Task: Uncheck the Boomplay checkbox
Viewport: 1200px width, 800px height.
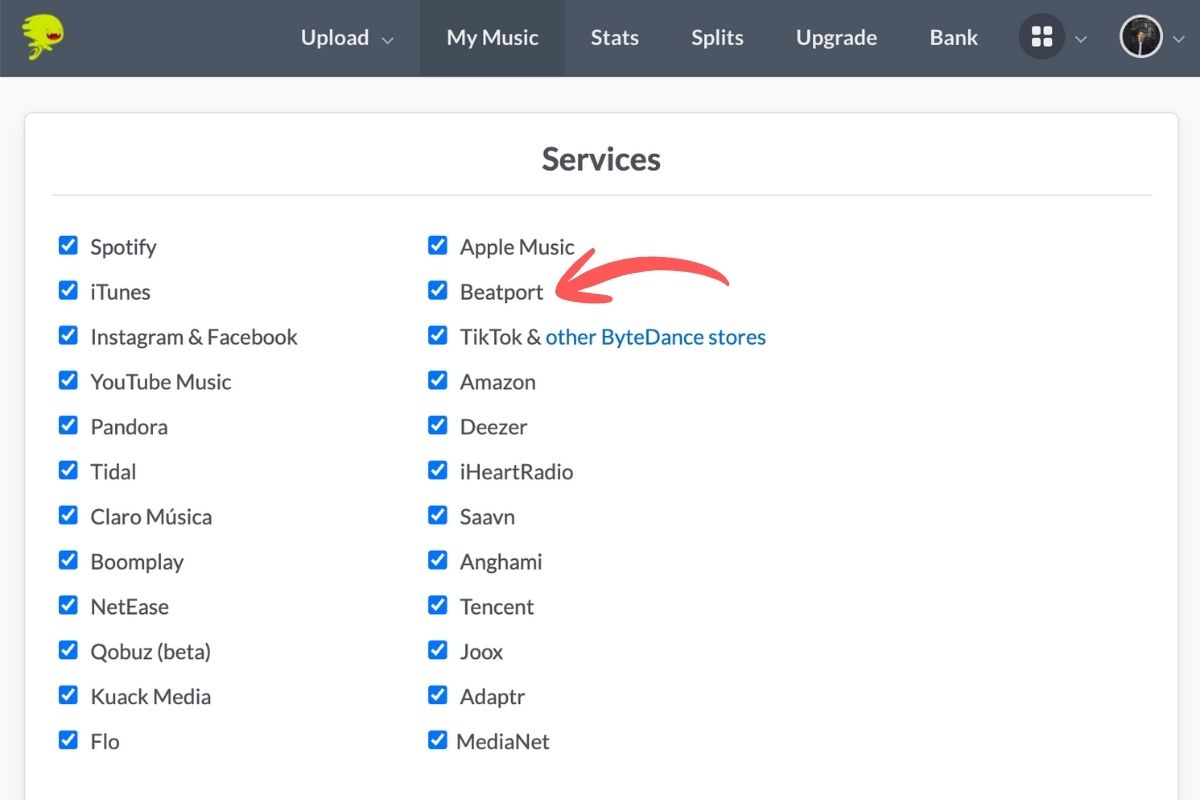Action: (68, 560)
